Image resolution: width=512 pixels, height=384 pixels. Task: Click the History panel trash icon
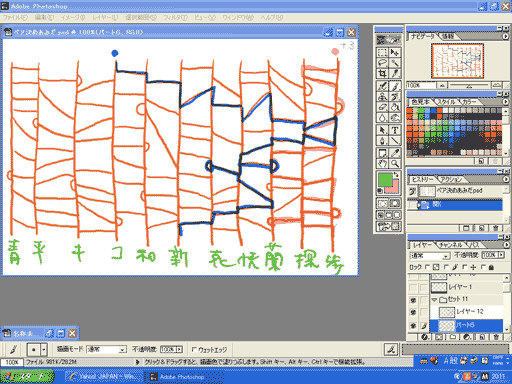coord(496,228)
